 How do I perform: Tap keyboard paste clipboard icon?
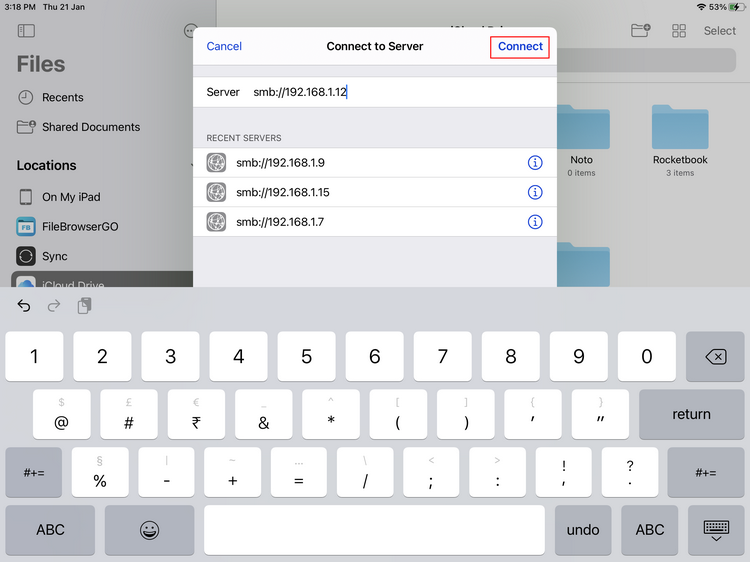click(x=85, y=306)
